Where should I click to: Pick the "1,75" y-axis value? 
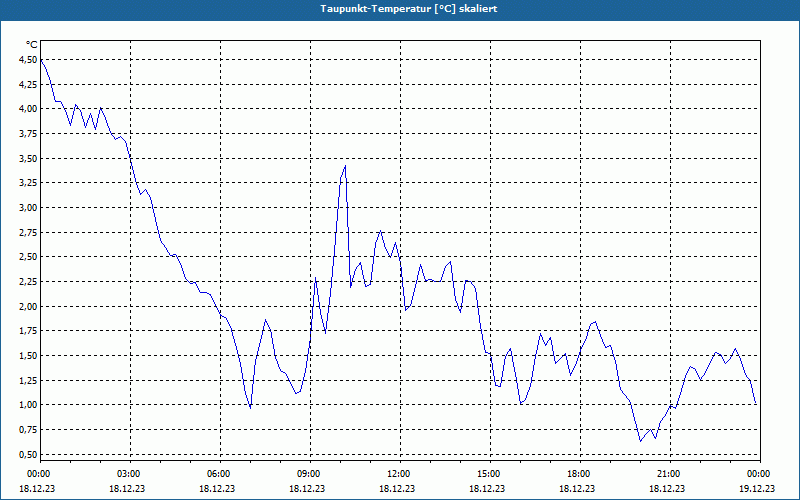(x=28, y=331)
